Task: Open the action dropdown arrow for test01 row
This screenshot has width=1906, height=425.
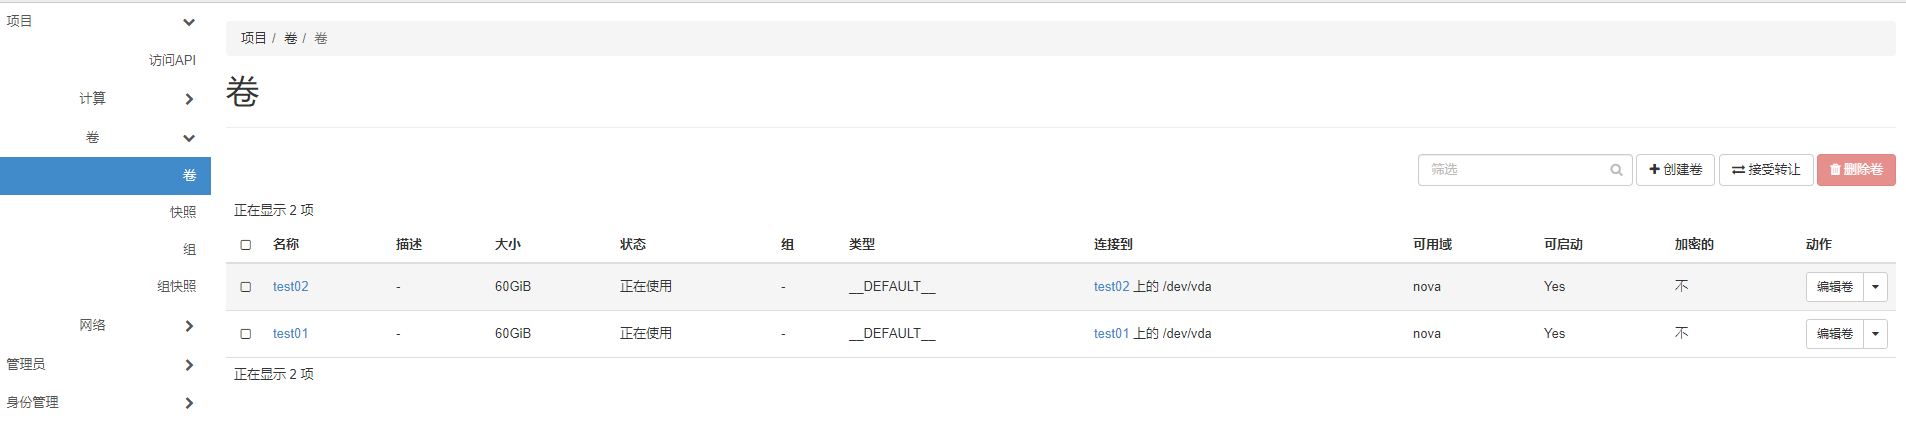Action: [1875, 334]
